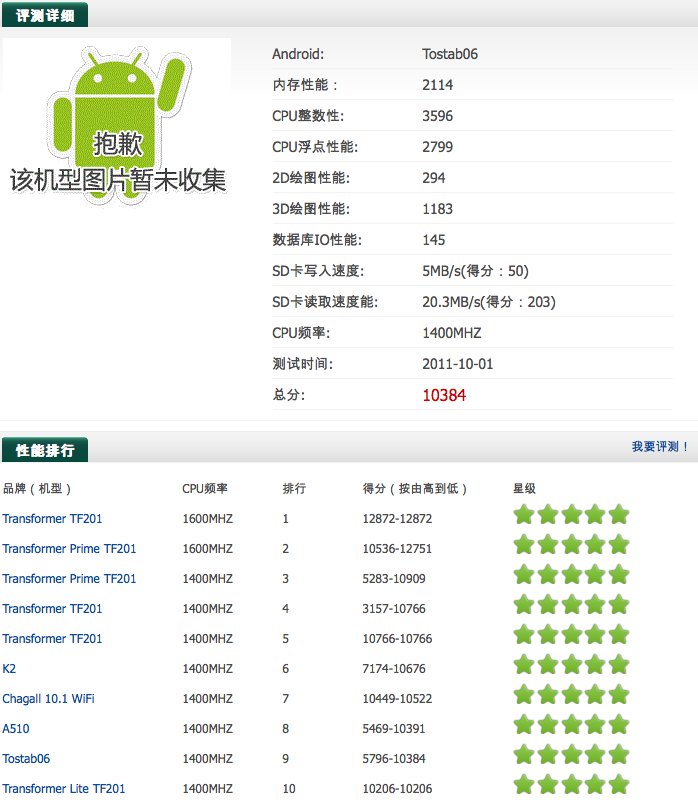Click first star in rank 1 row
The width and height of the screenshot is (698, 804).
point(524,514)
